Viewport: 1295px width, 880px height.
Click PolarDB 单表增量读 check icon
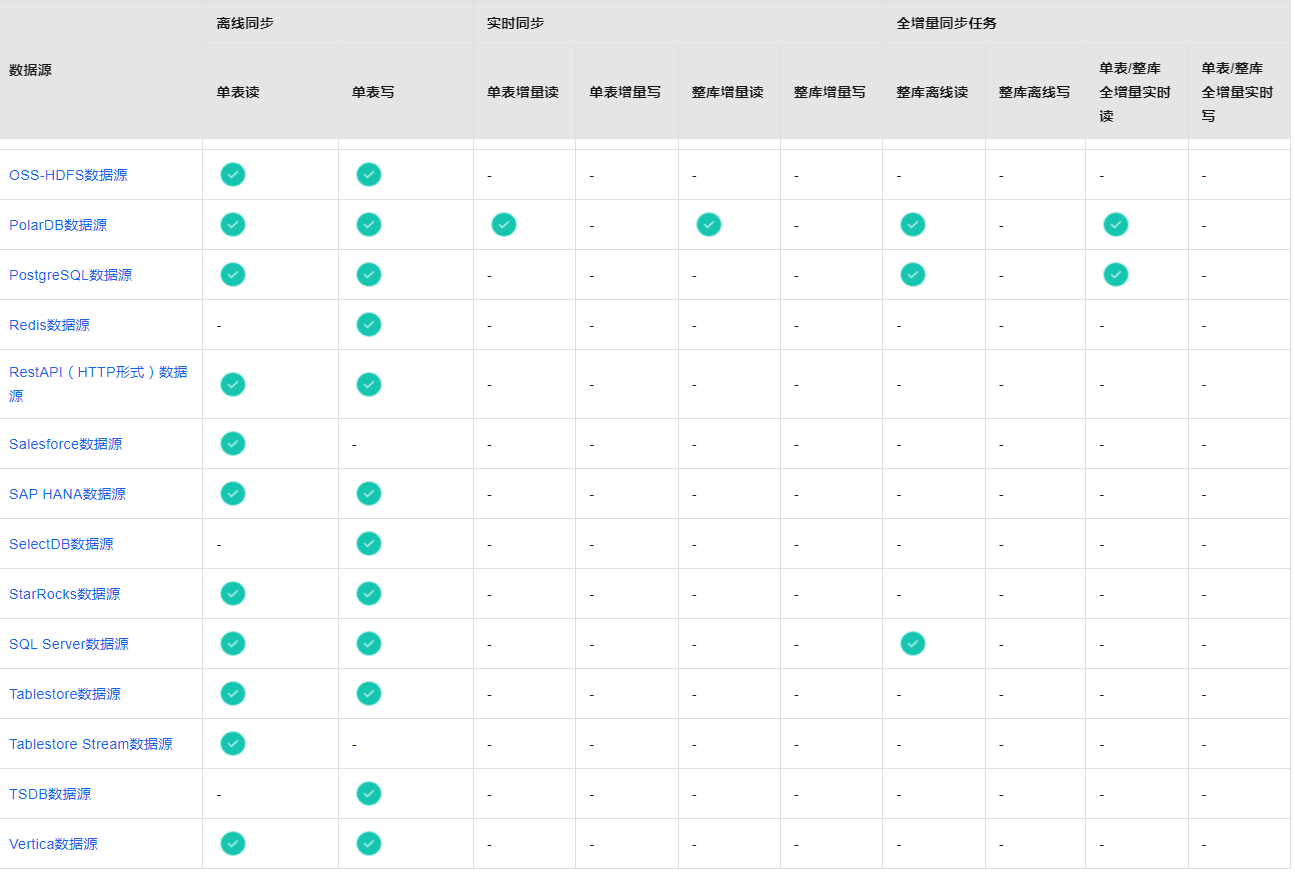[x=504, y=224]
